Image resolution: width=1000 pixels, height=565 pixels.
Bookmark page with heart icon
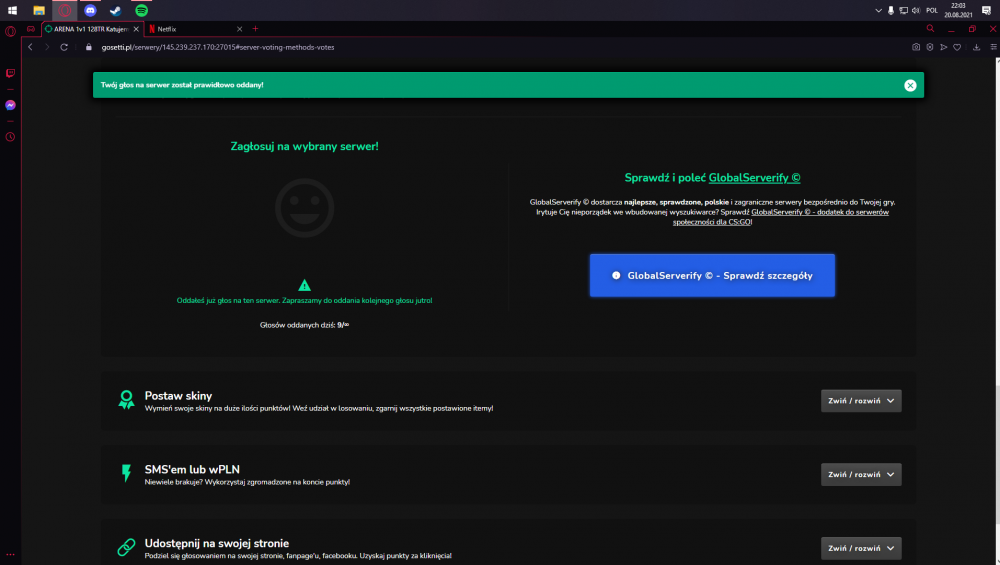957,47
